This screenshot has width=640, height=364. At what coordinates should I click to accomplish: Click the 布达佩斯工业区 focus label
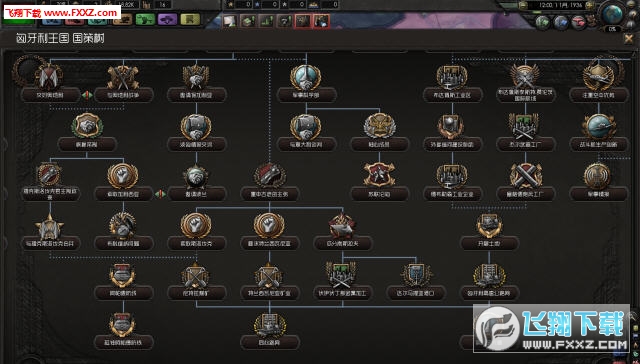coord(452,95)
